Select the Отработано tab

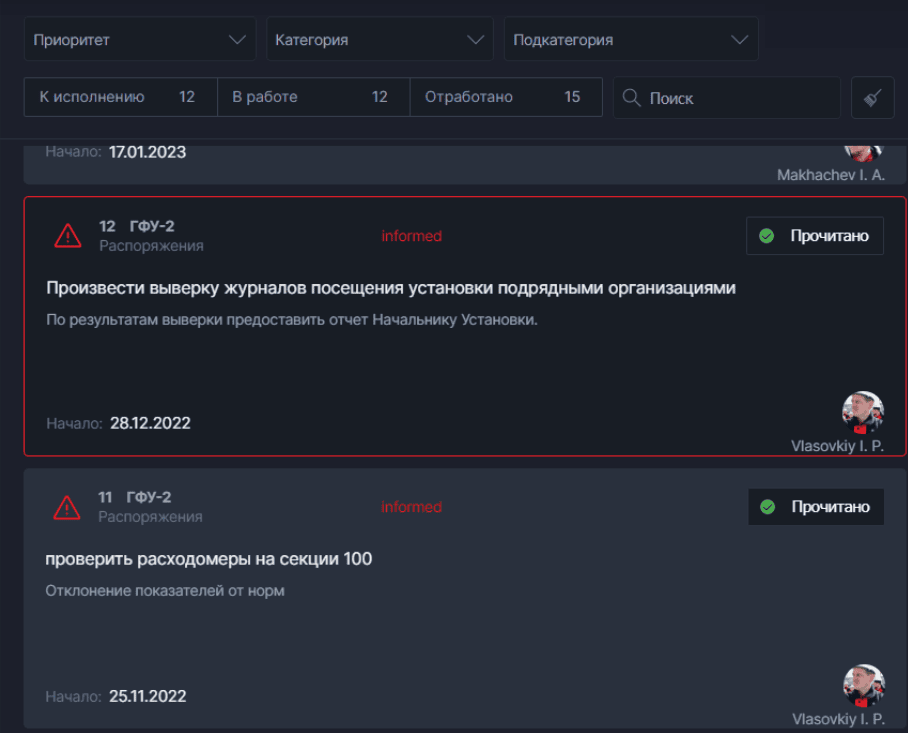506,97
